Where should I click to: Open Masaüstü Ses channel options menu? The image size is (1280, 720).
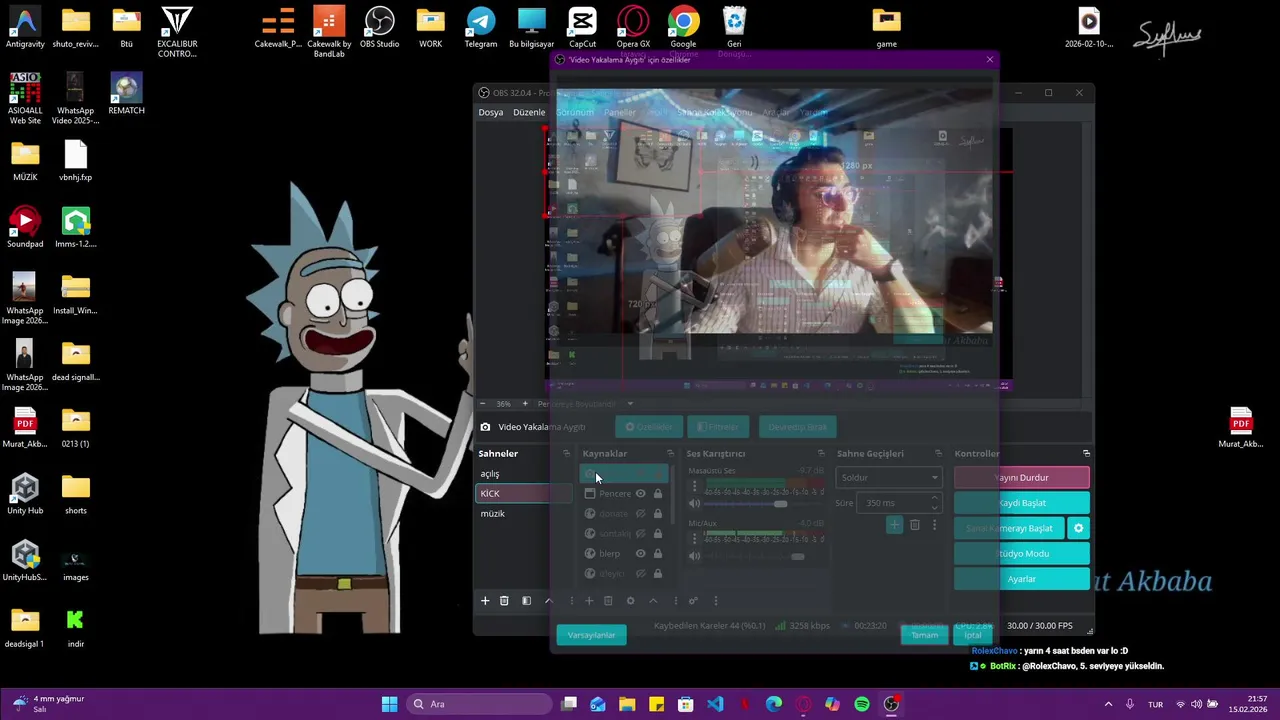[x=694, y=487]
